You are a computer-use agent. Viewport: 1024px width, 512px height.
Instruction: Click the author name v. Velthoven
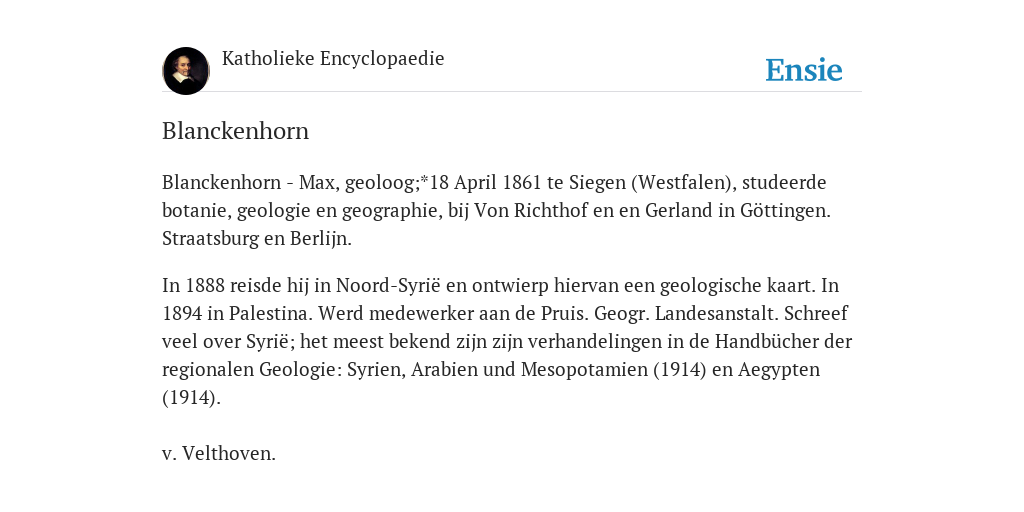pyautogui.click(x=219, y=453)
